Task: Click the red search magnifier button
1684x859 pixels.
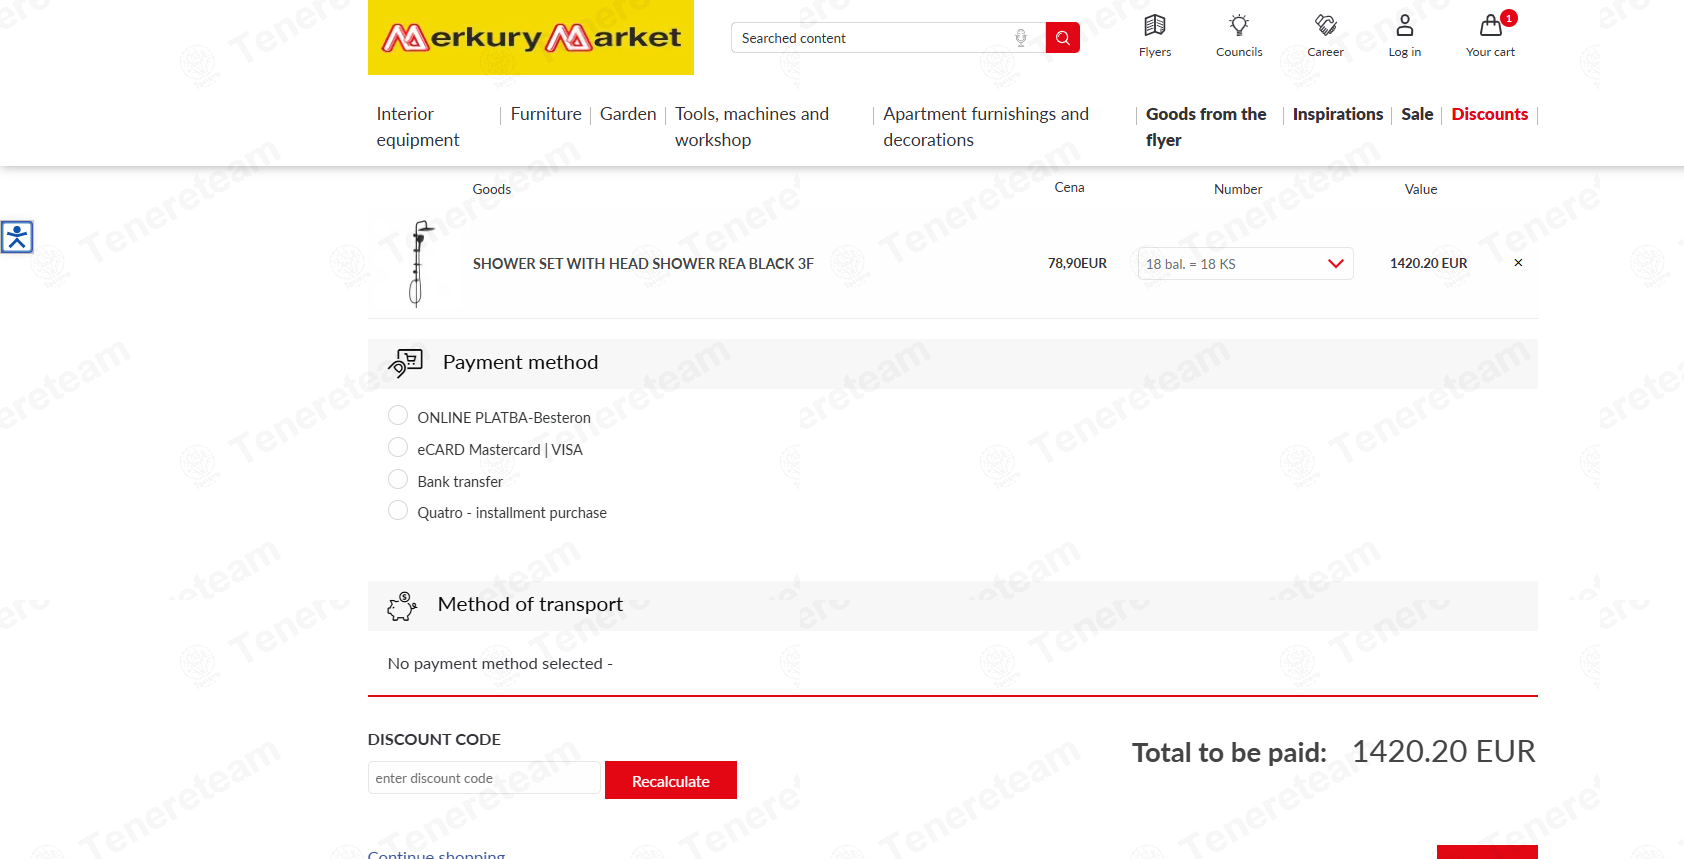Action: [x=1063, y=38]
